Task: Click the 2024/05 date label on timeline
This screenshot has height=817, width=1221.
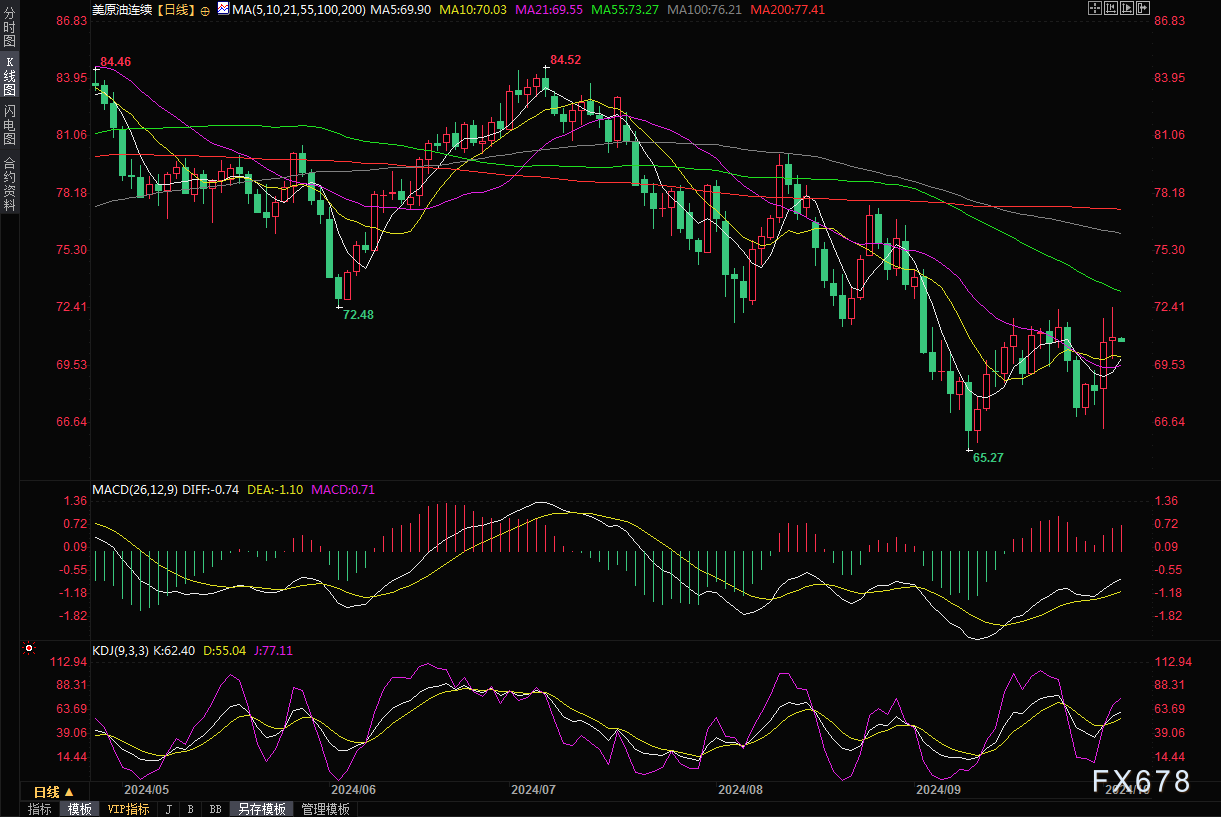Action: [x=146, y=789]
